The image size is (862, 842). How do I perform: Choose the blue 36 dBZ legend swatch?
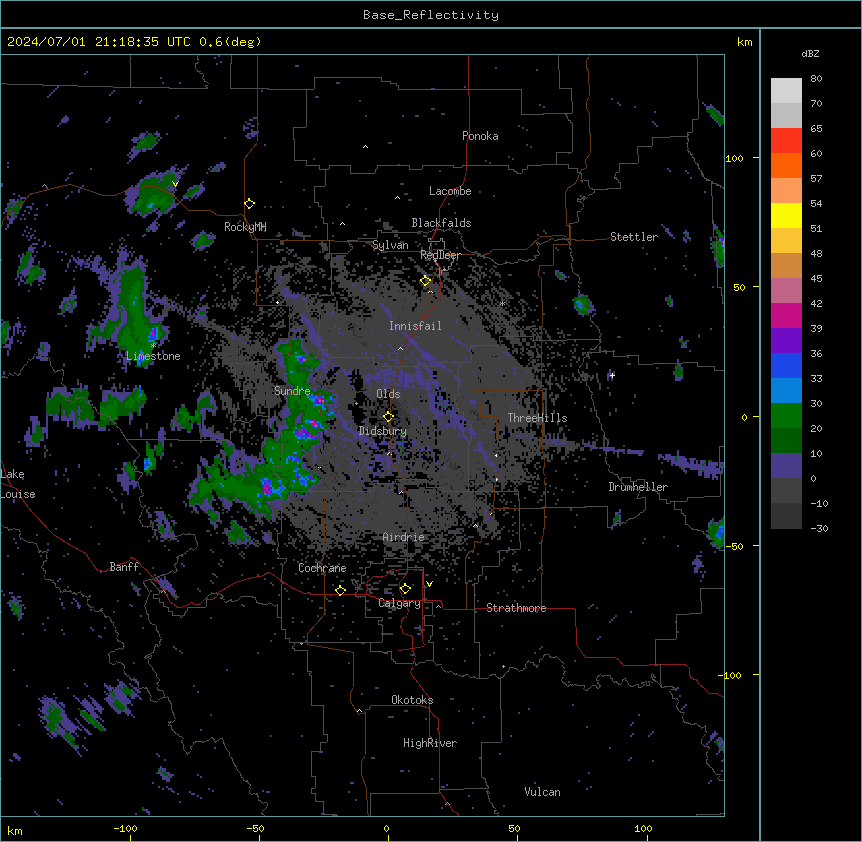(x=786, y=365)
